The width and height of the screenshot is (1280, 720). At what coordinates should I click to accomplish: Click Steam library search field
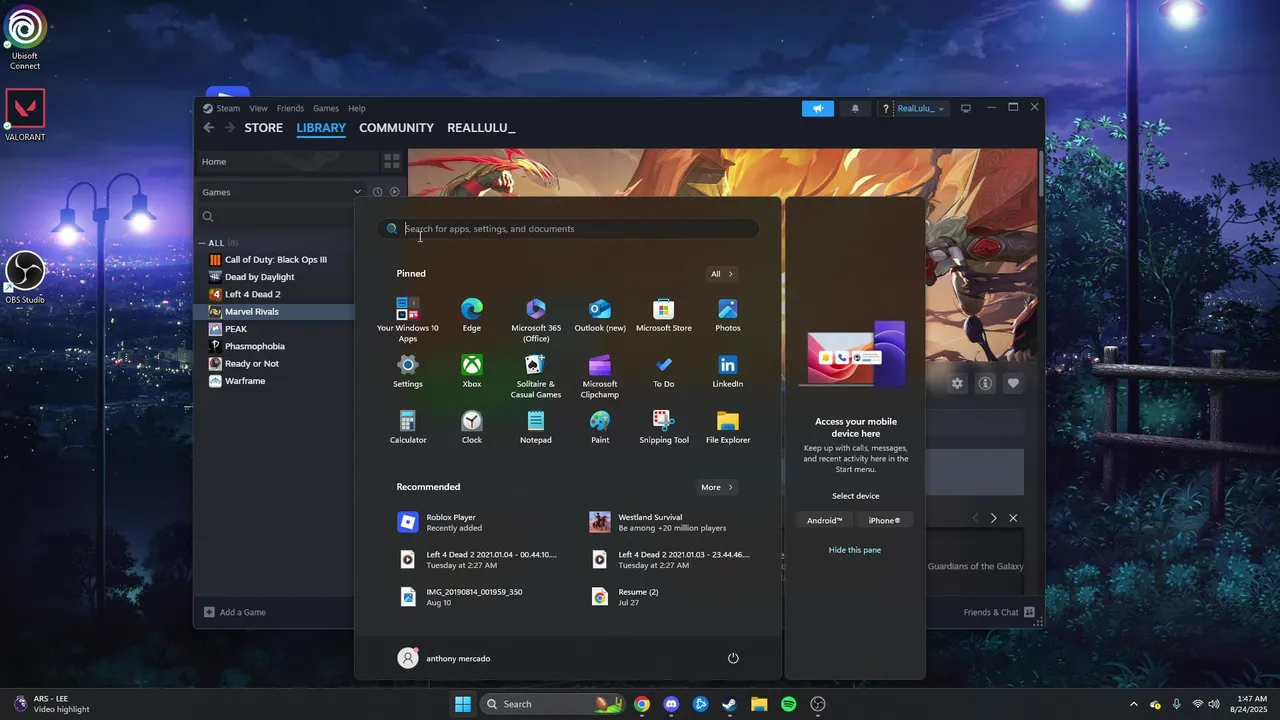point(275,216)
